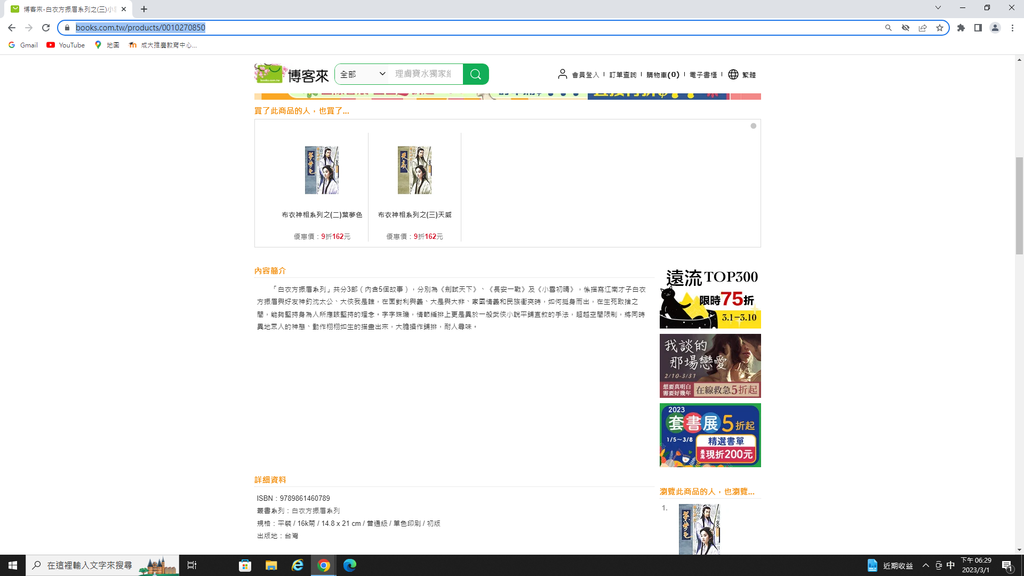Open the Gmail bookmark

(22, 45)
